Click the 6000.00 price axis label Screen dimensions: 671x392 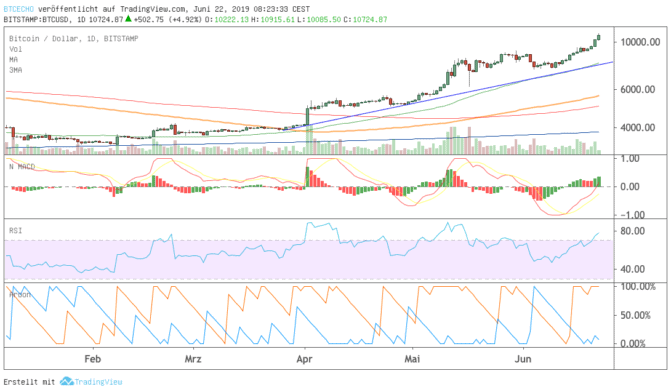(x=638, y=89)
